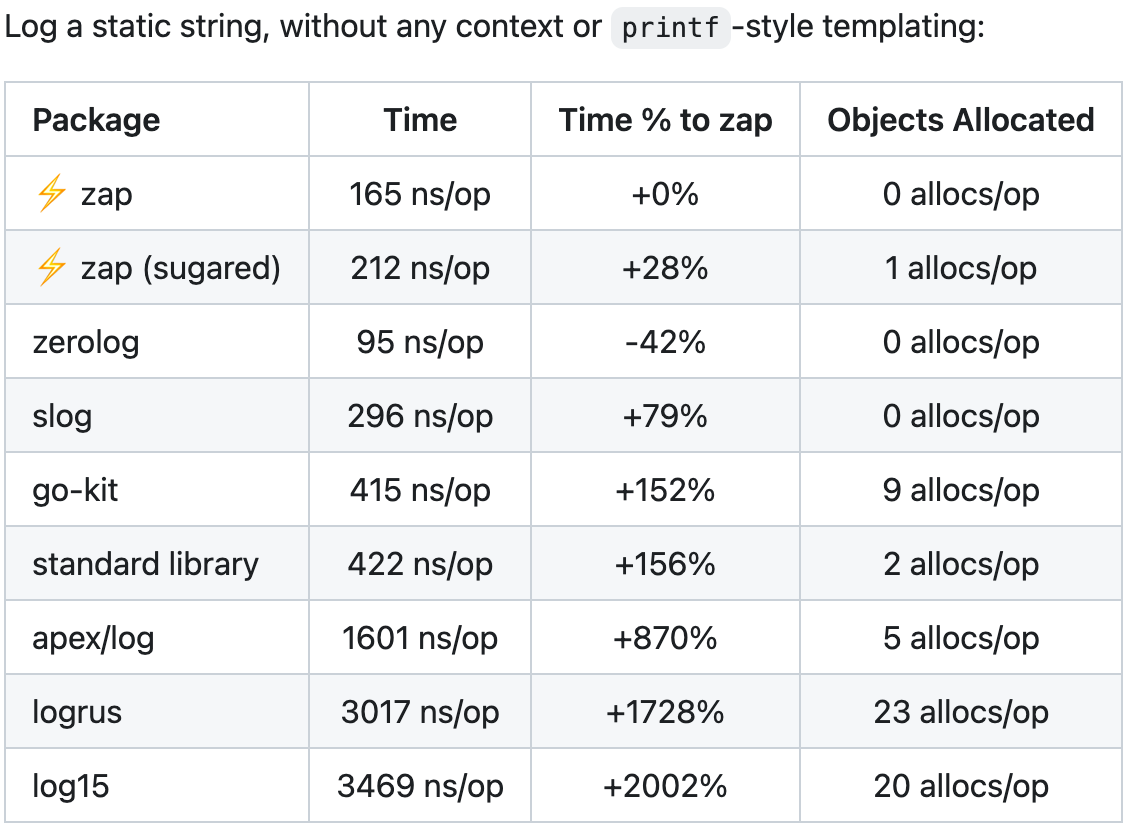This screenshot has width=1126, height=834.
Task: Click the printf inline code text
Action: pos(671,28)
